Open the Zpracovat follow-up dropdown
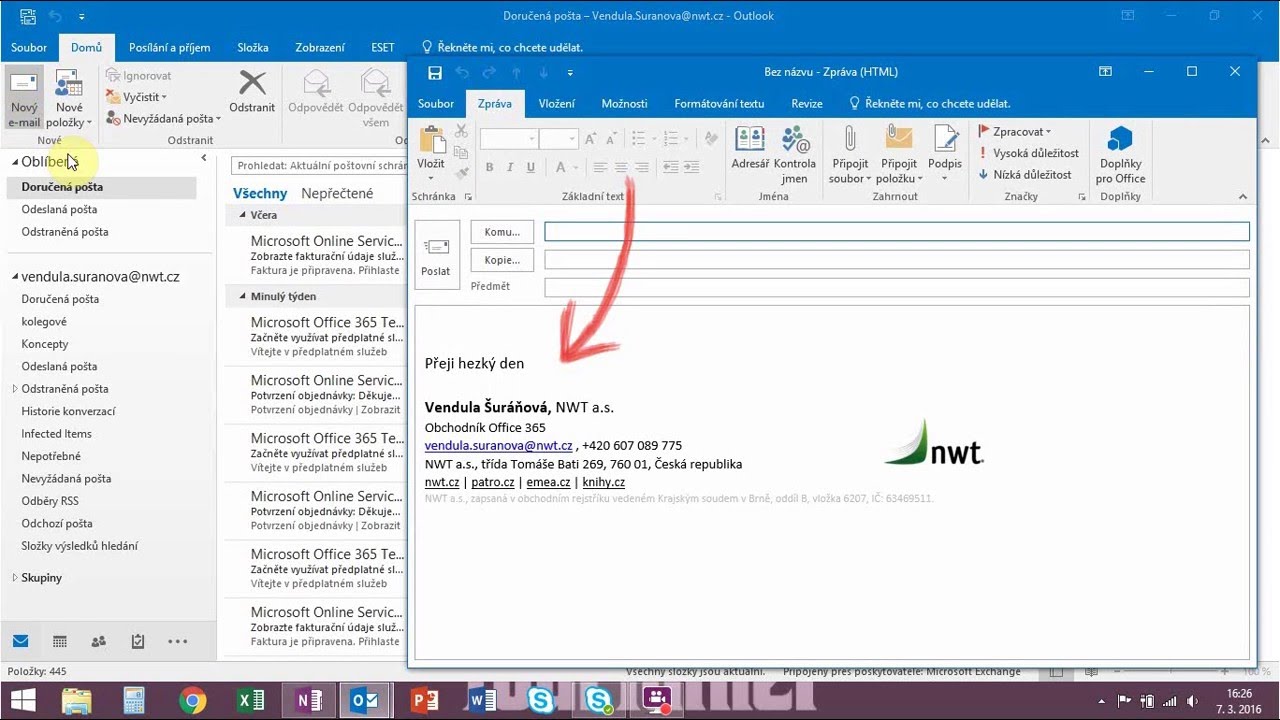The width and height of the screenshot is (1280, 720). coord(1014,131)
